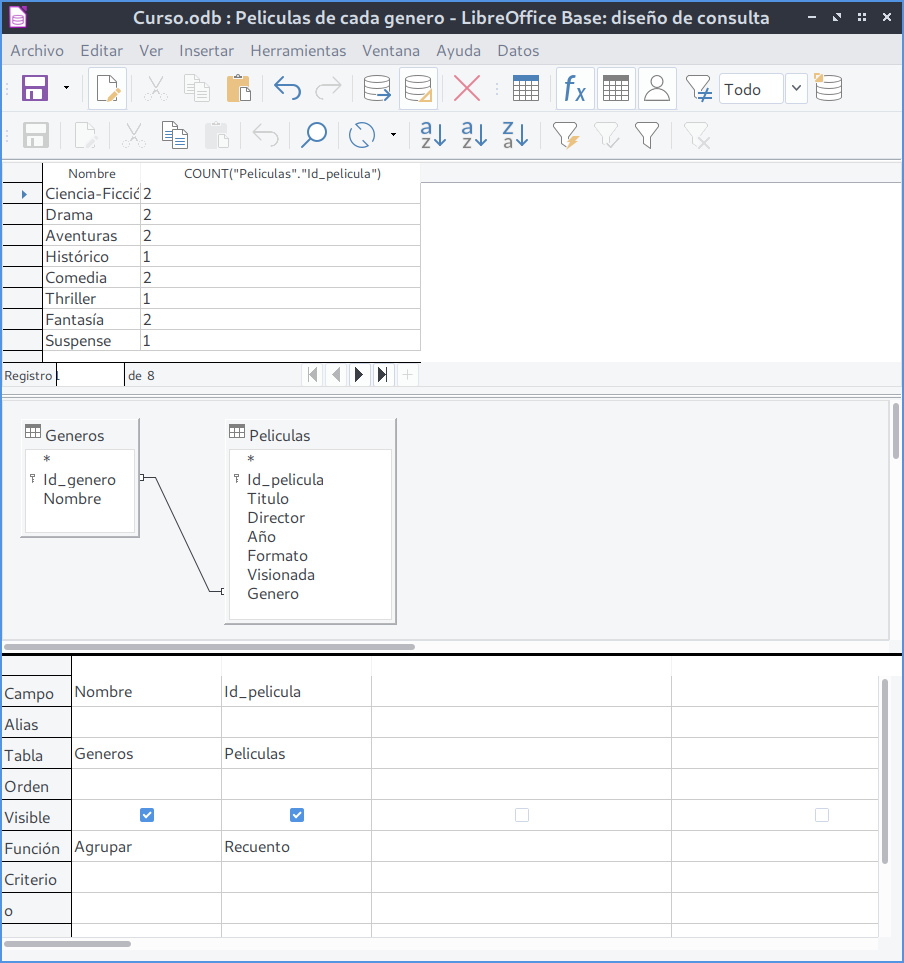Open the Editar menu
Image resolution: width=904 pixels, height=963 pixels.
(101, 50)
